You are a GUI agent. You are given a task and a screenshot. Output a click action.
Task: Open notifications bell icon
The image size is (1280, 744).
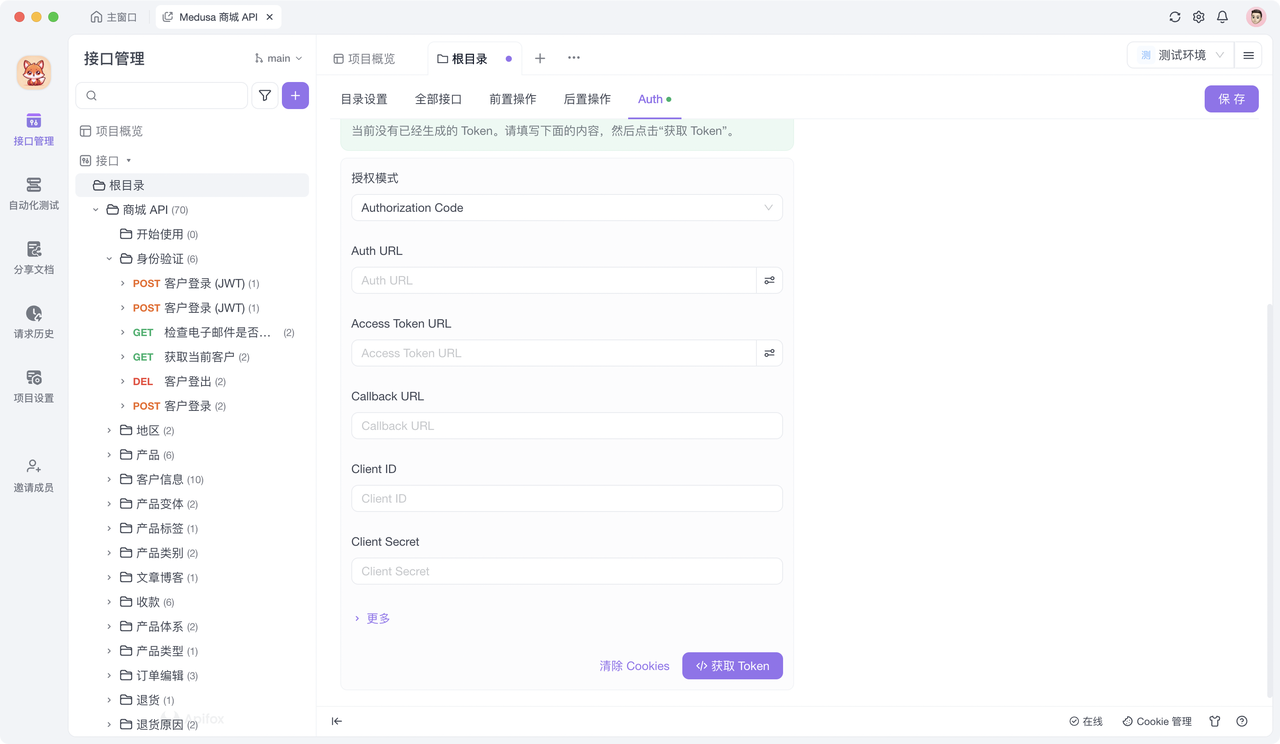click(x=1222, y=17)
